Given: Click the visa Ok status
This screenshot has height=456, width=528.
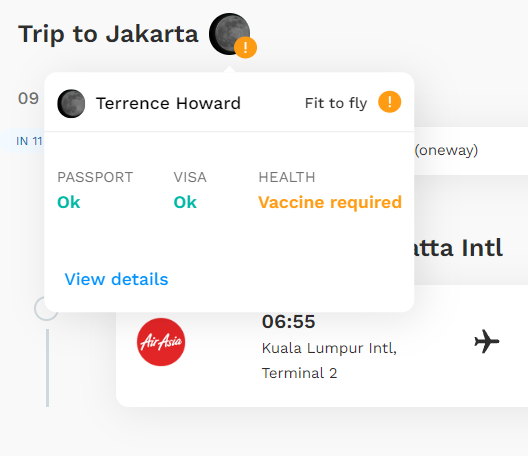Looking at the screenshot, I should click(x=185, y=202).
